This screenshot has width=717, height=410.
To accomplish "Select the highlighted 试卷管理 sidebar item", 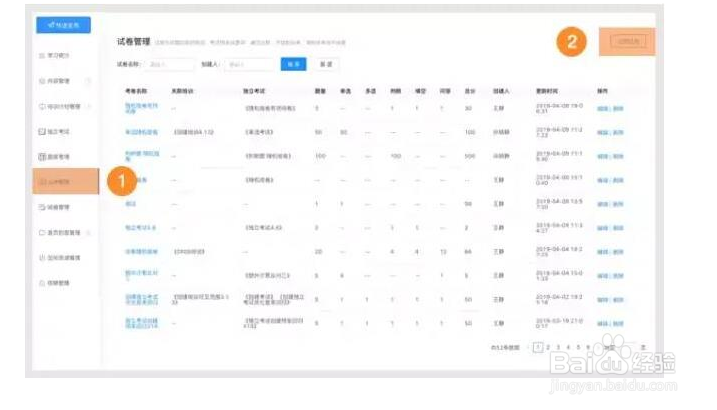I will pos(66,181).
